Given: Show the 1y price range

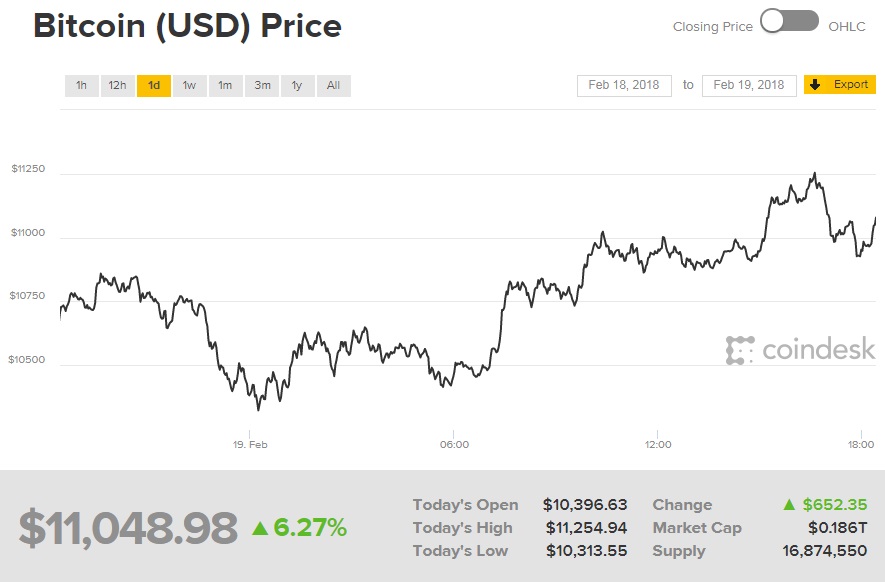Looking at the screenshot, I should pyautogui.click(x=297, y=86).
